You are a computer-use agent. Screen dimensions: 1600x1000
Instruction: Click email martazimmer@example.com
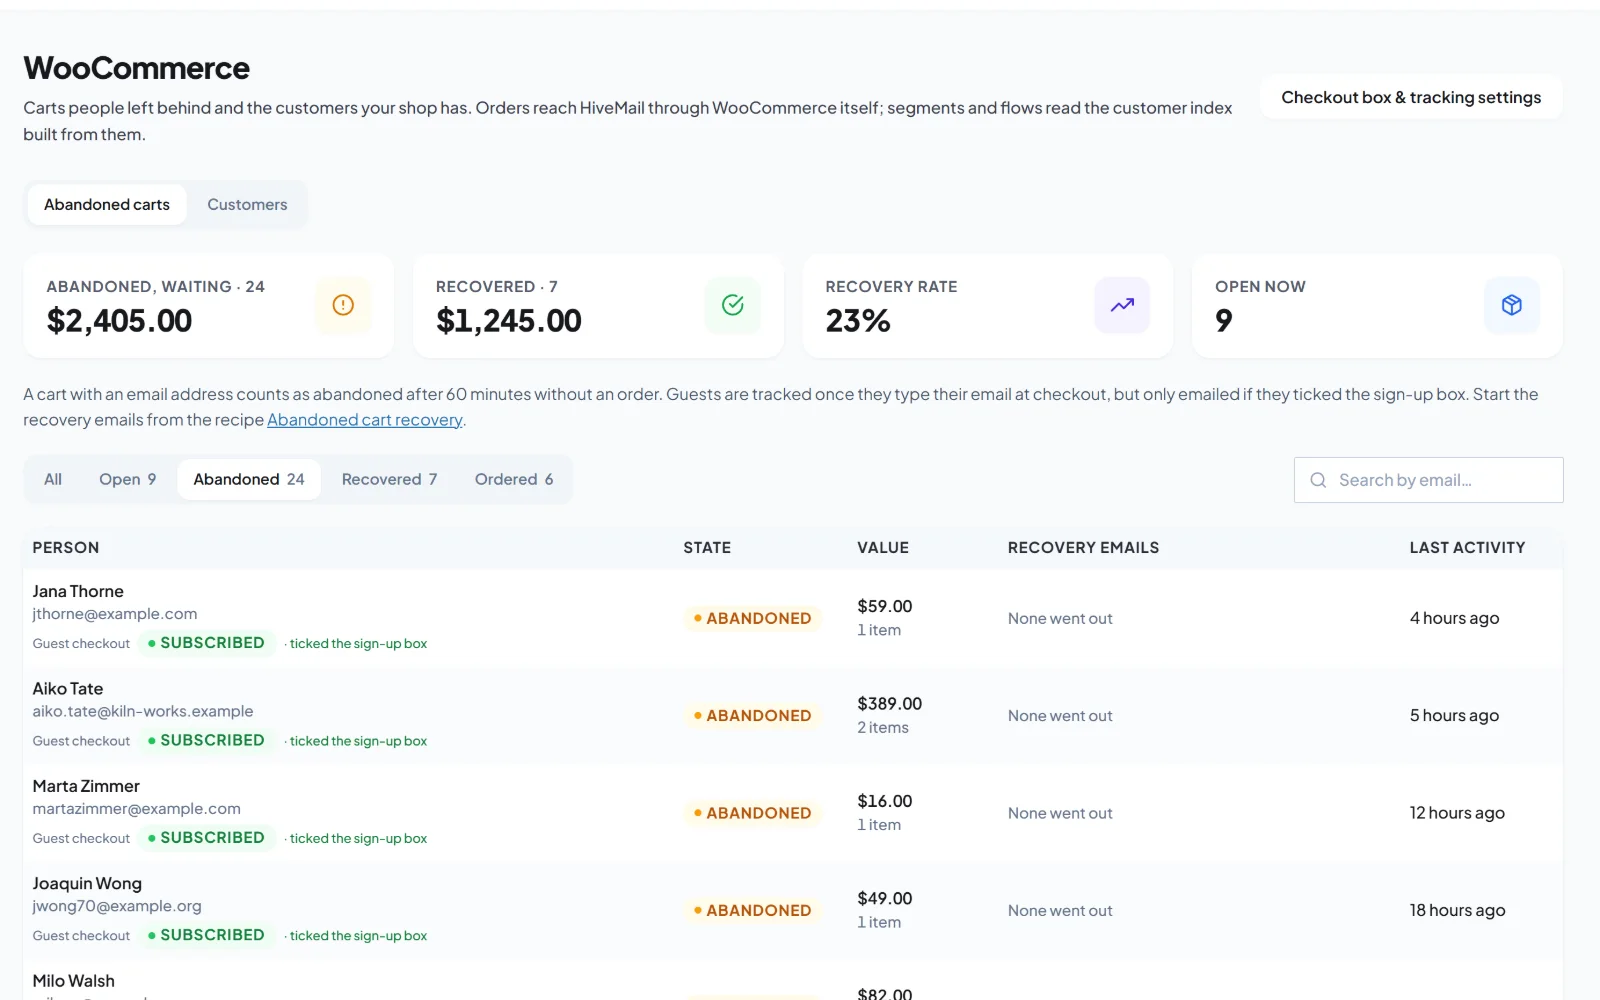coord(137,809)
